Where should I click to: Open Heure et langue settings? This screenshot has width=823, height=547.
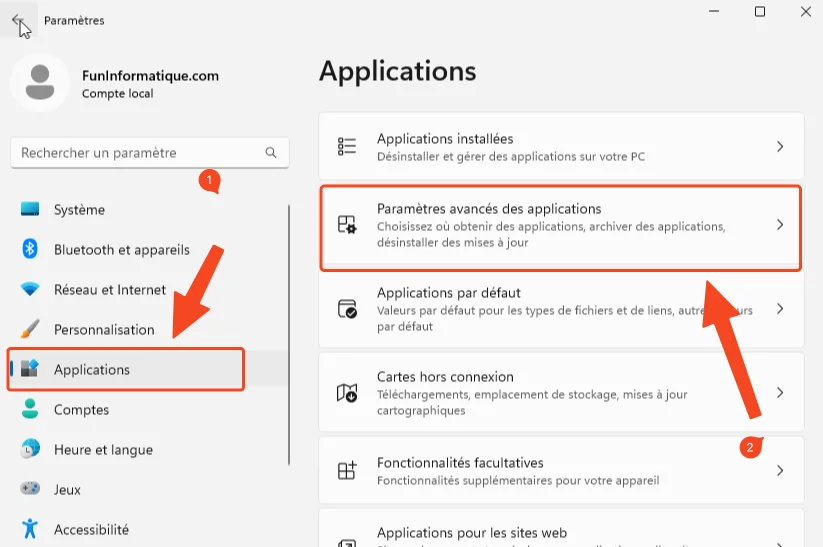[x=148, y=449]
